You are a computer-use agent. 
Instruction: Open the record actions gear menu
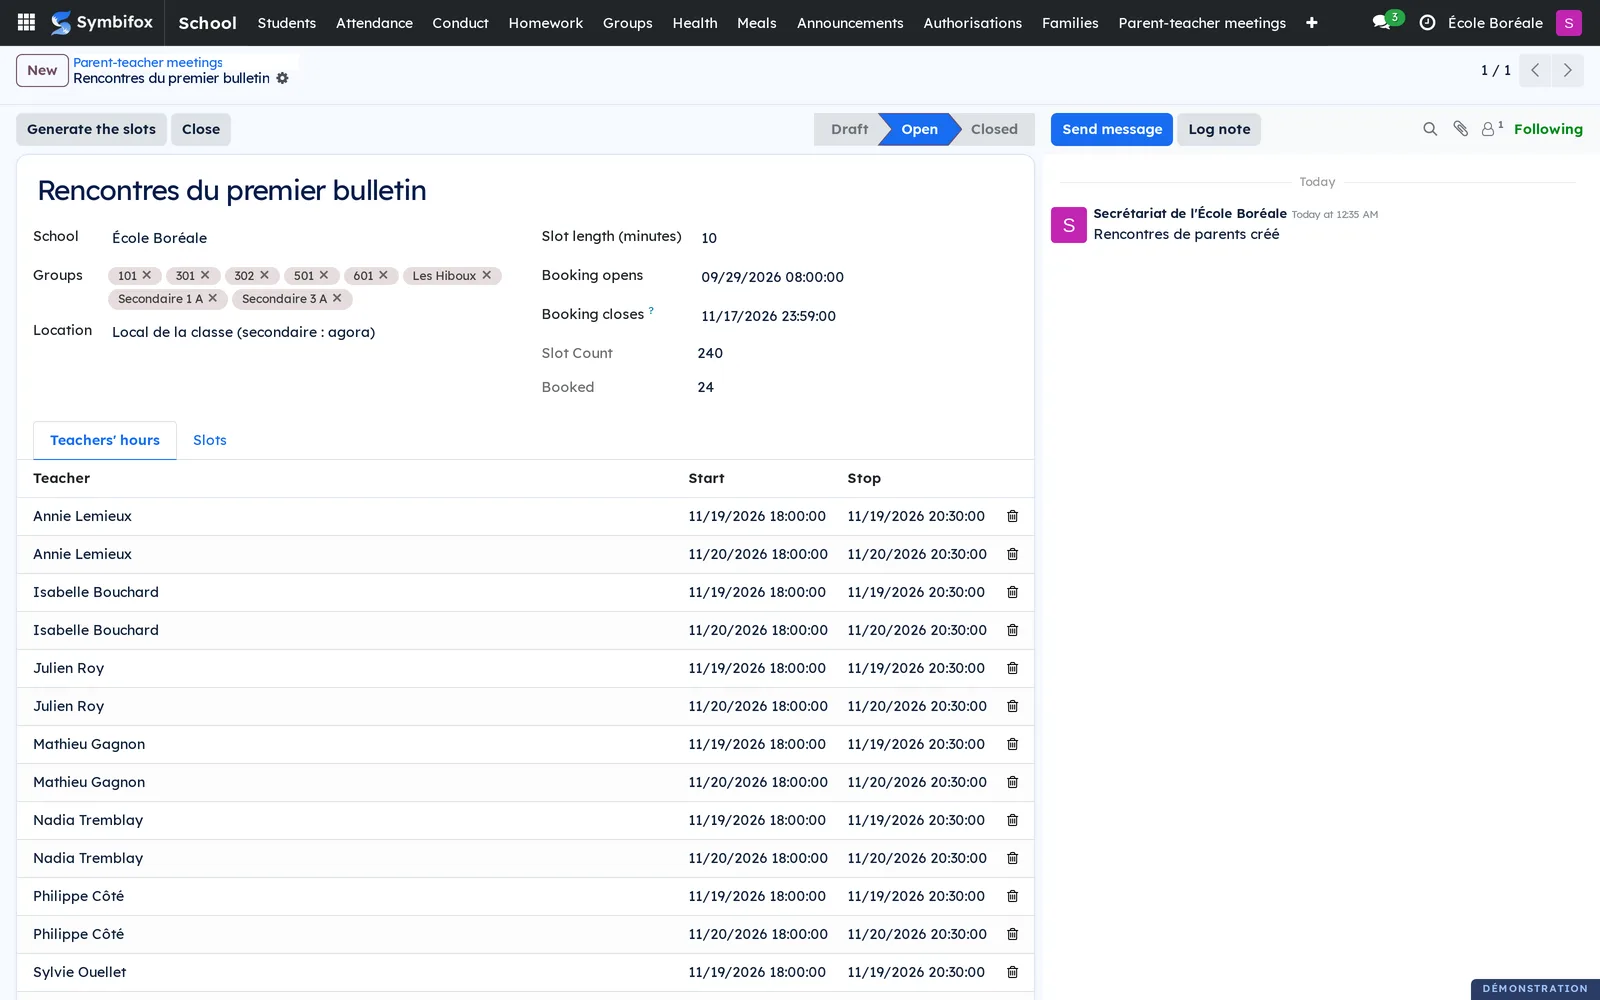[282, 78]
